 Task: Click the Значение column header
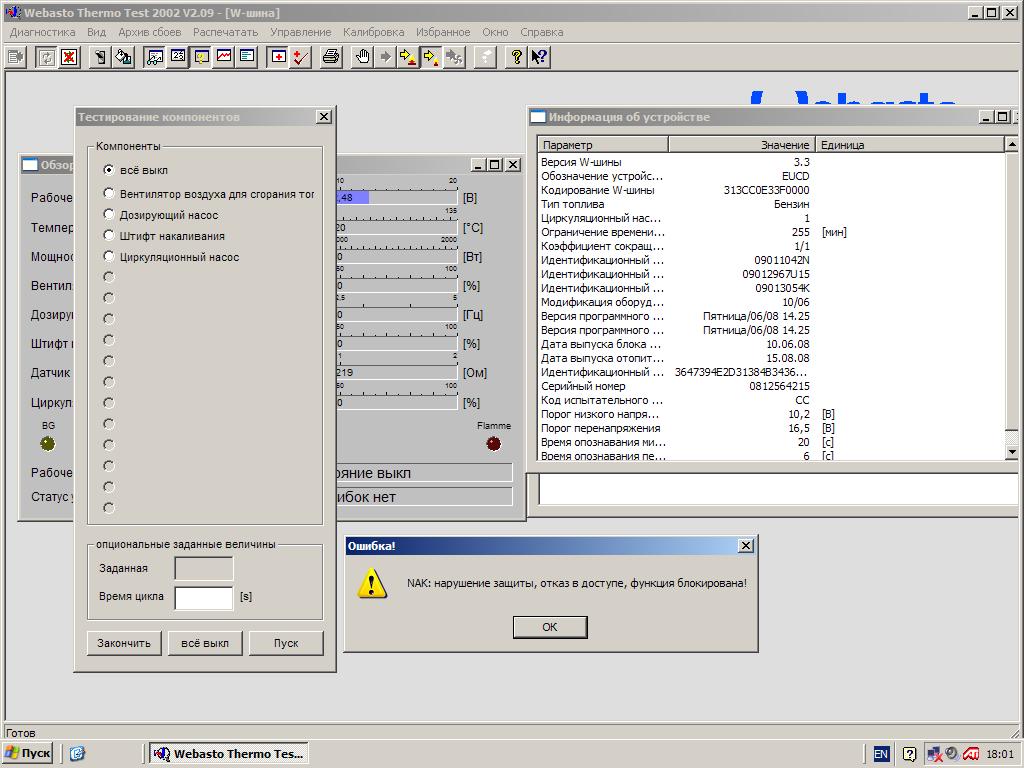[x=741, y=144]
